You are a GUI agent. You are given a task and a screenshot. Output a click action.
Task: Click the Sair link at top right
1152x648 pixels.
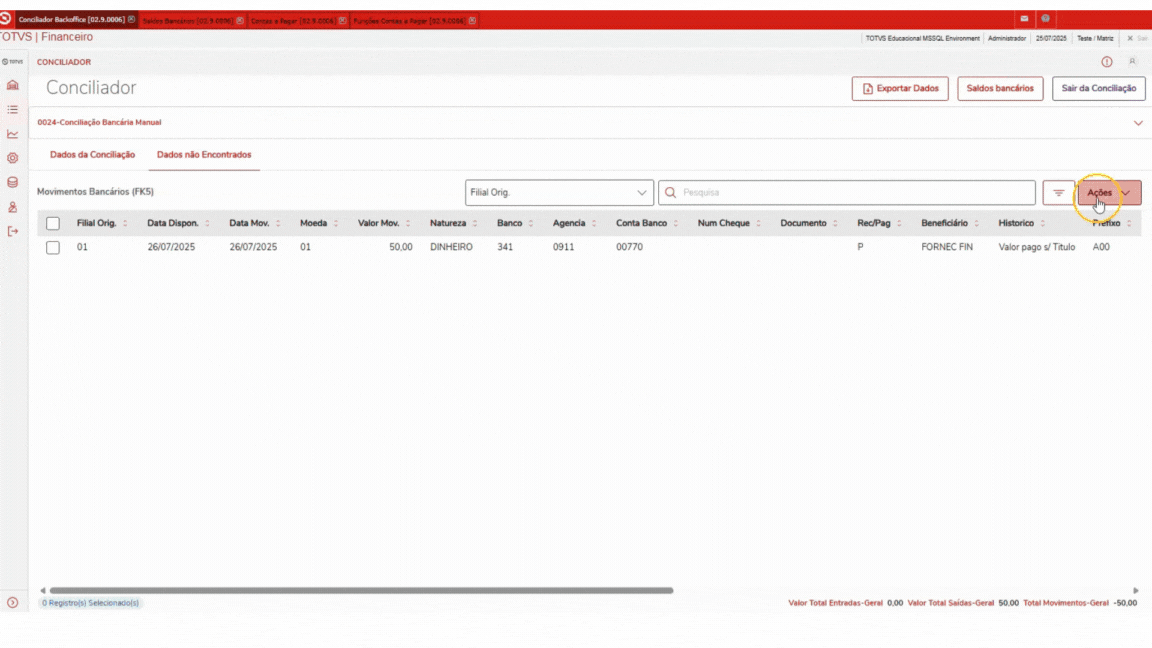[1138, 38]
